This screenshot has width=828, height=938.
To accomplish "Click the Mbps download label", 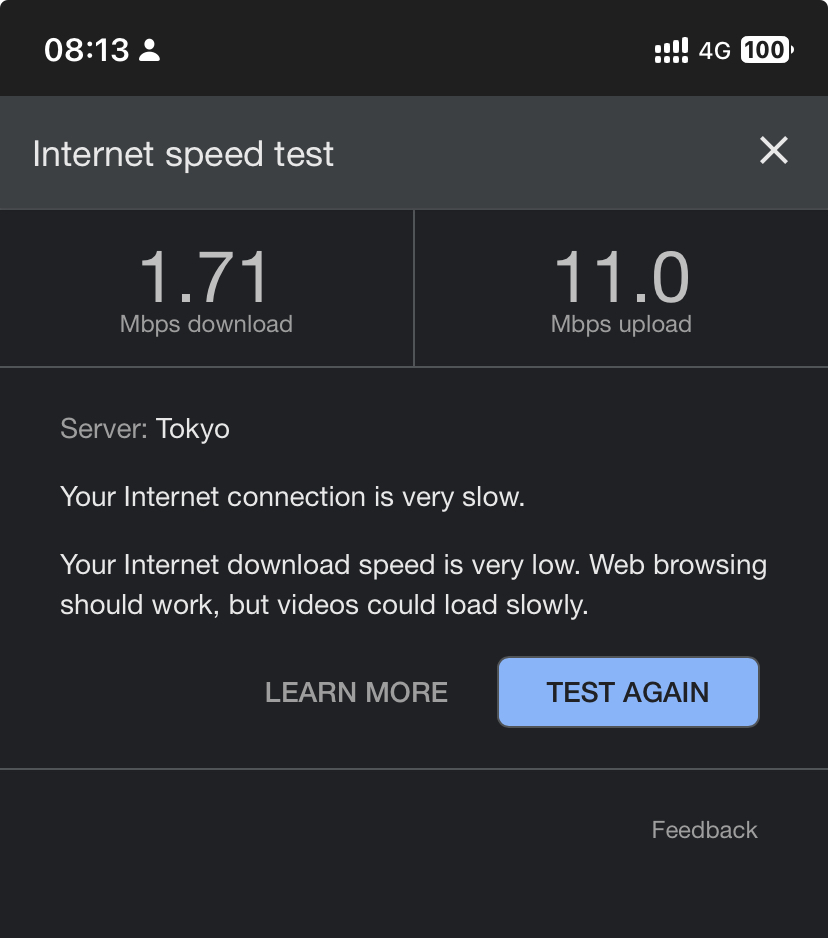I will pos(206,324).
